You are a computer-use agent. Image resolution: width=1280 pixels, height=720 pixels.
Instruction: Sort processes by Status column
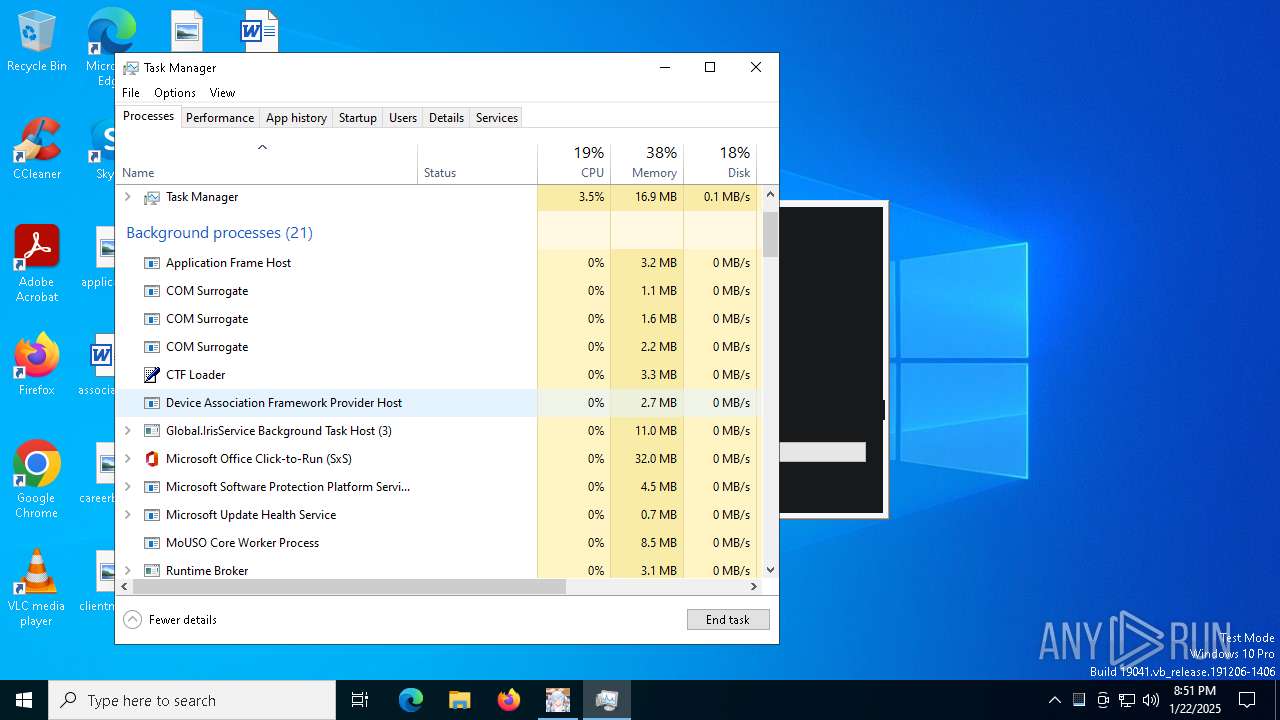coord(477,164)
